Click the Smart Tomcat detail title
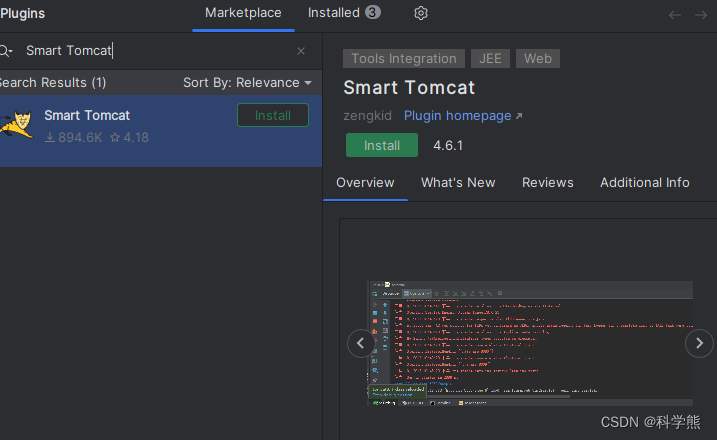 click(x=409, y=87)
